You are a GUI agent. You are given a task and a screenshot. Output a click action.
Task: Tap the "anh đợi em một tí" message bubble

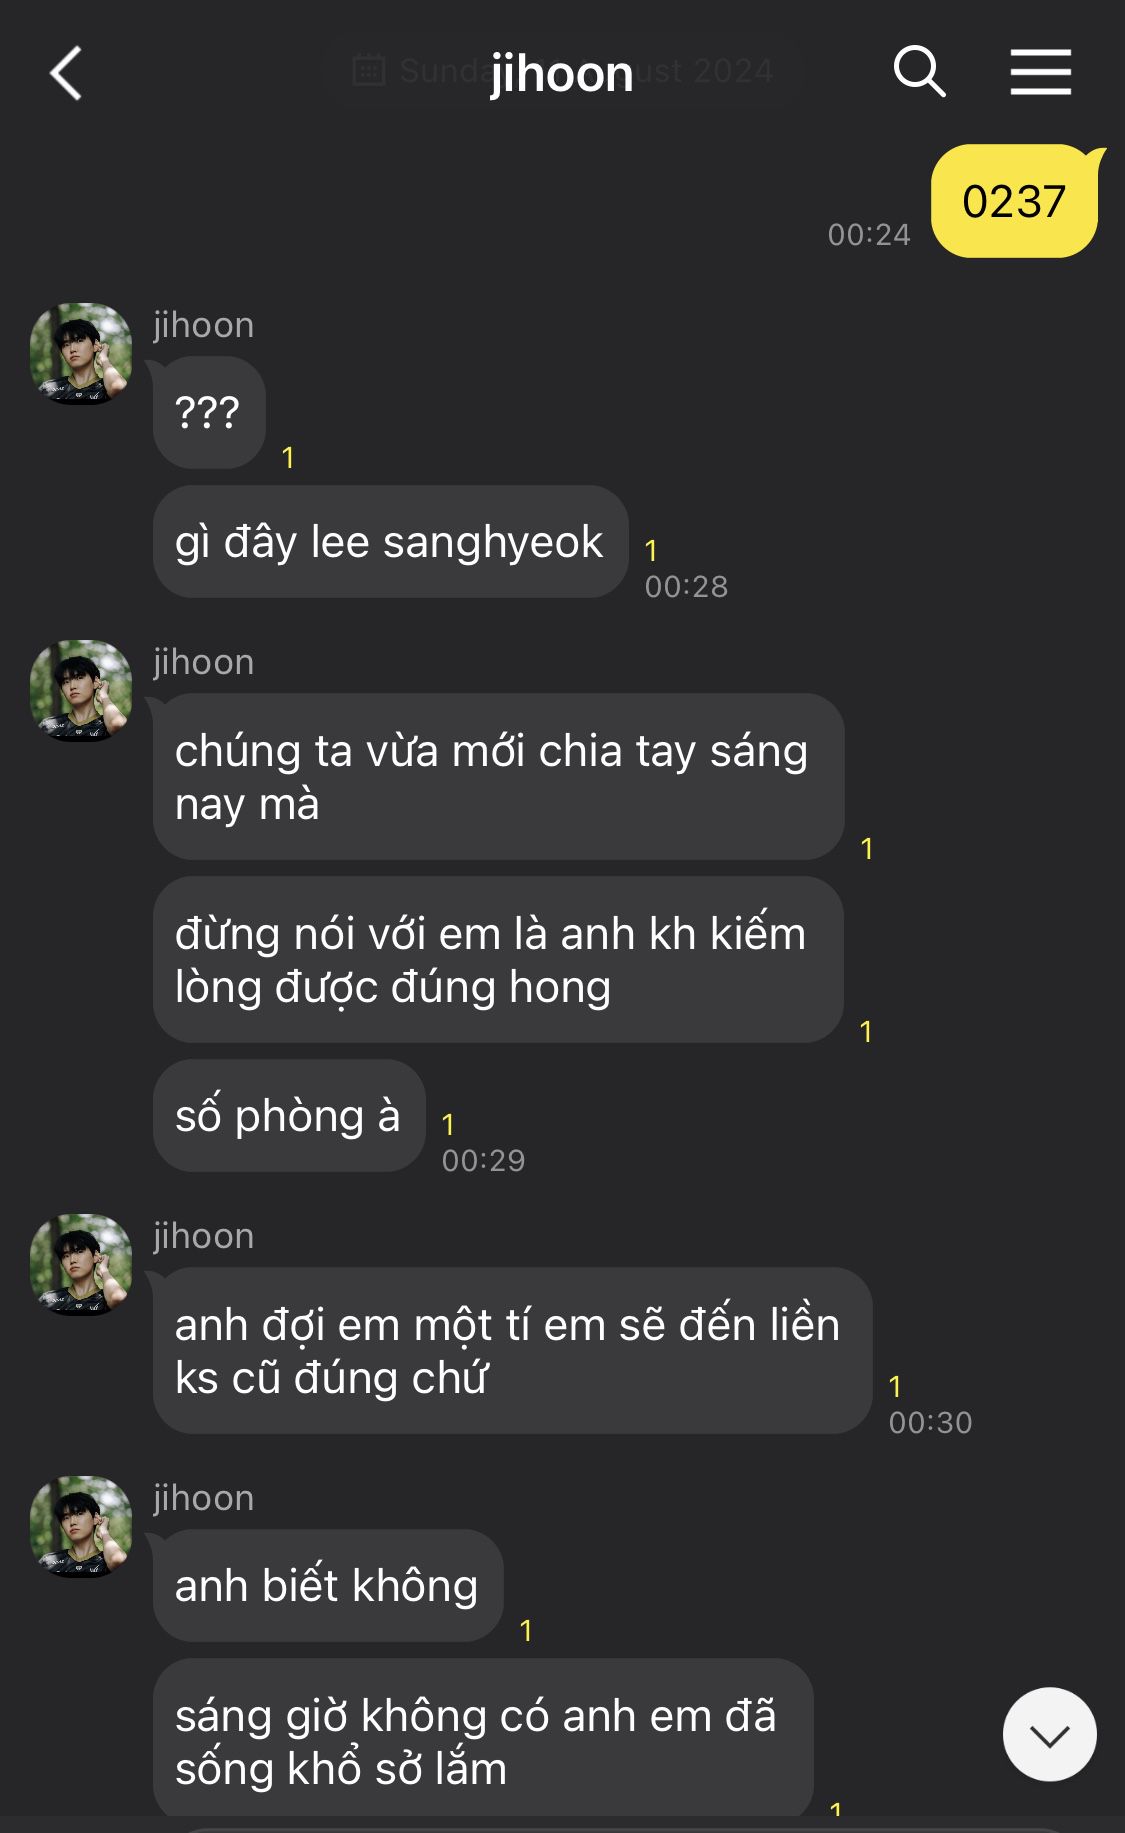tap(512, 1351)
